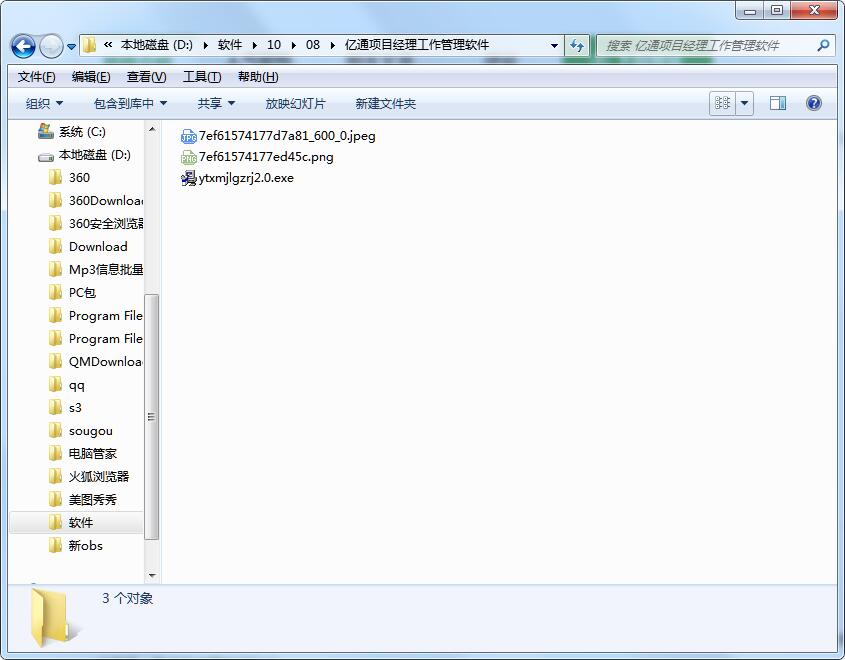Click the installer icon of ytxmjlgzrj2.0.exe
The width and height of the screenshot is (845, 660).
(x=189, y=178)
